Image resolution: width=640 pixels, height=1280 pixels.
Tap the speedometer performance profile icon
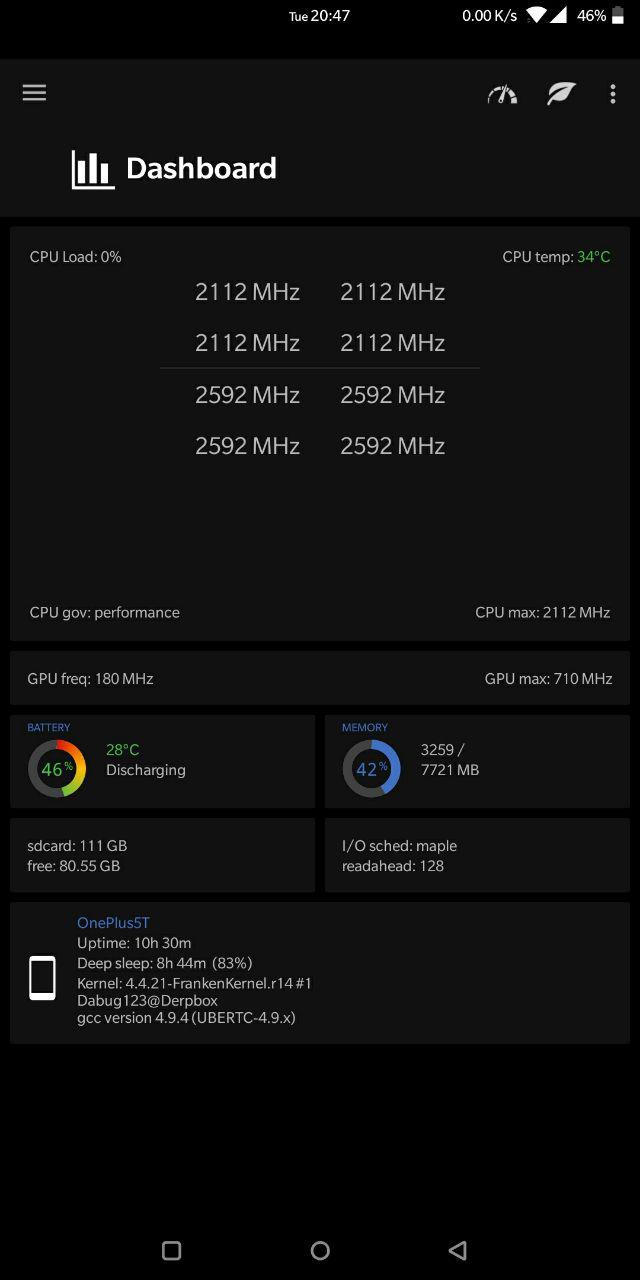502,94
